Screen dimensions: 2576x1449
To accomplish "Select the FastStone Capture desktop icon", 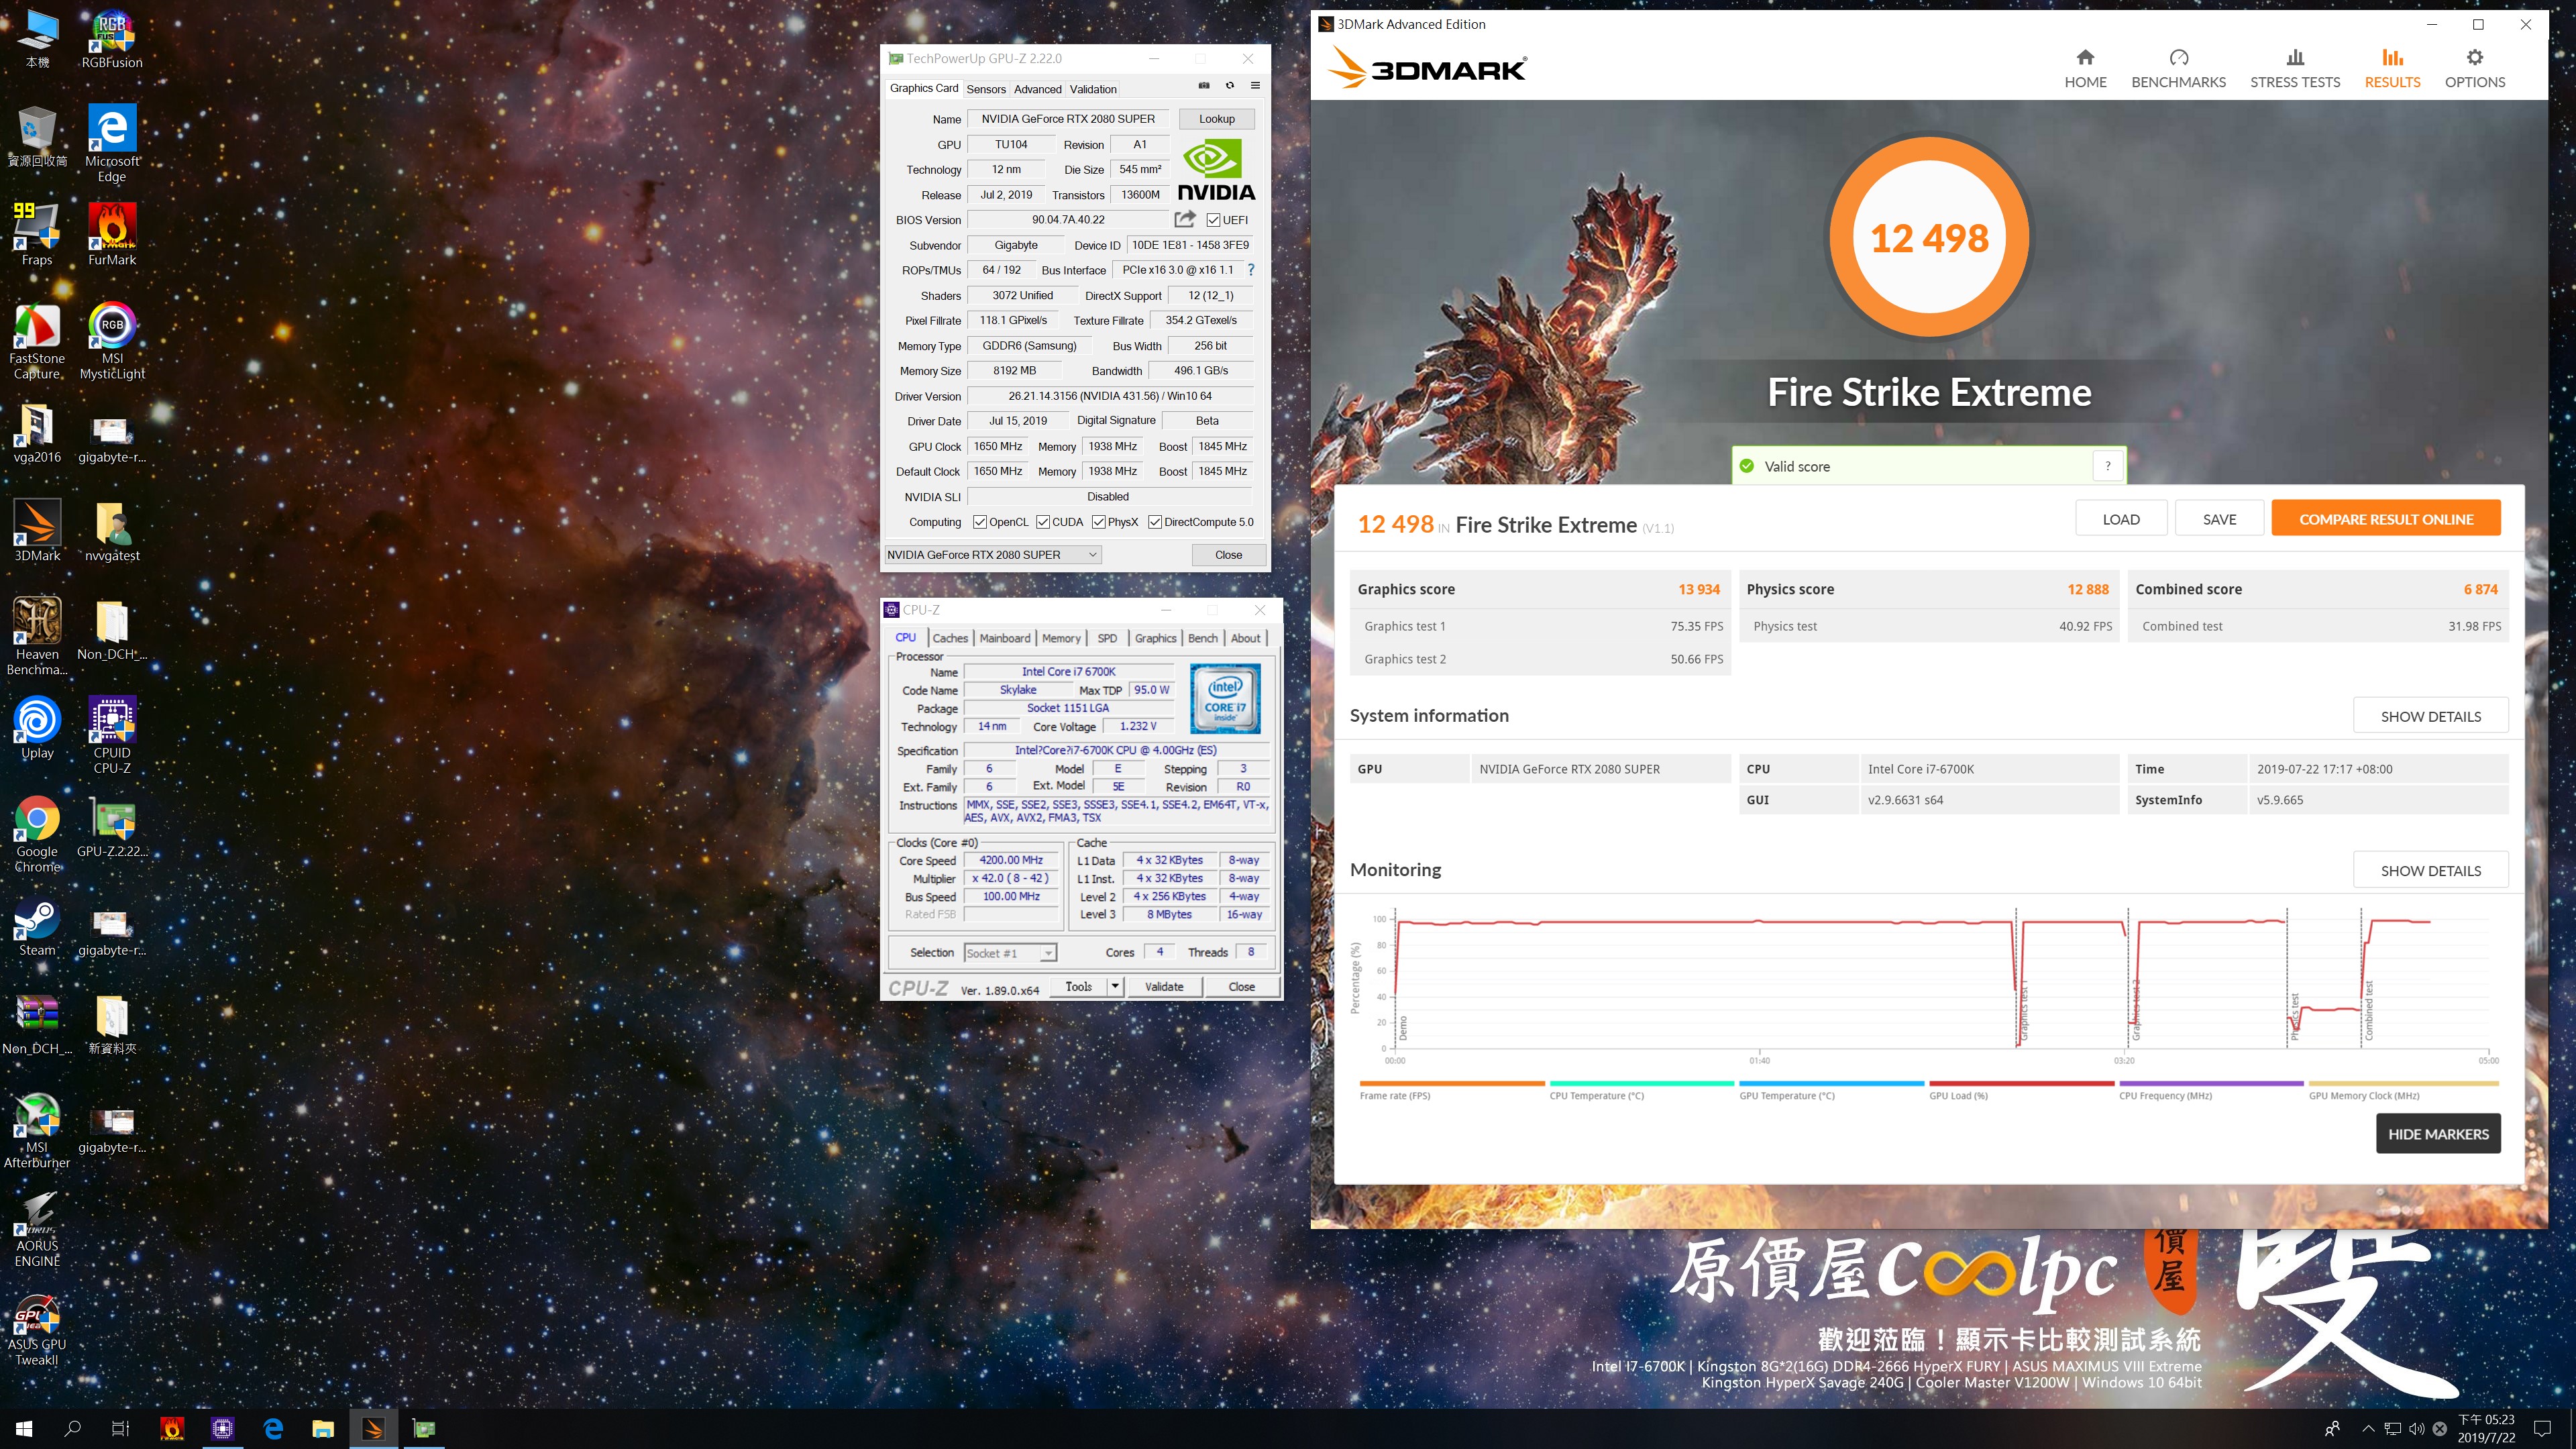I will pyautogui.click(x=37, y=341).
